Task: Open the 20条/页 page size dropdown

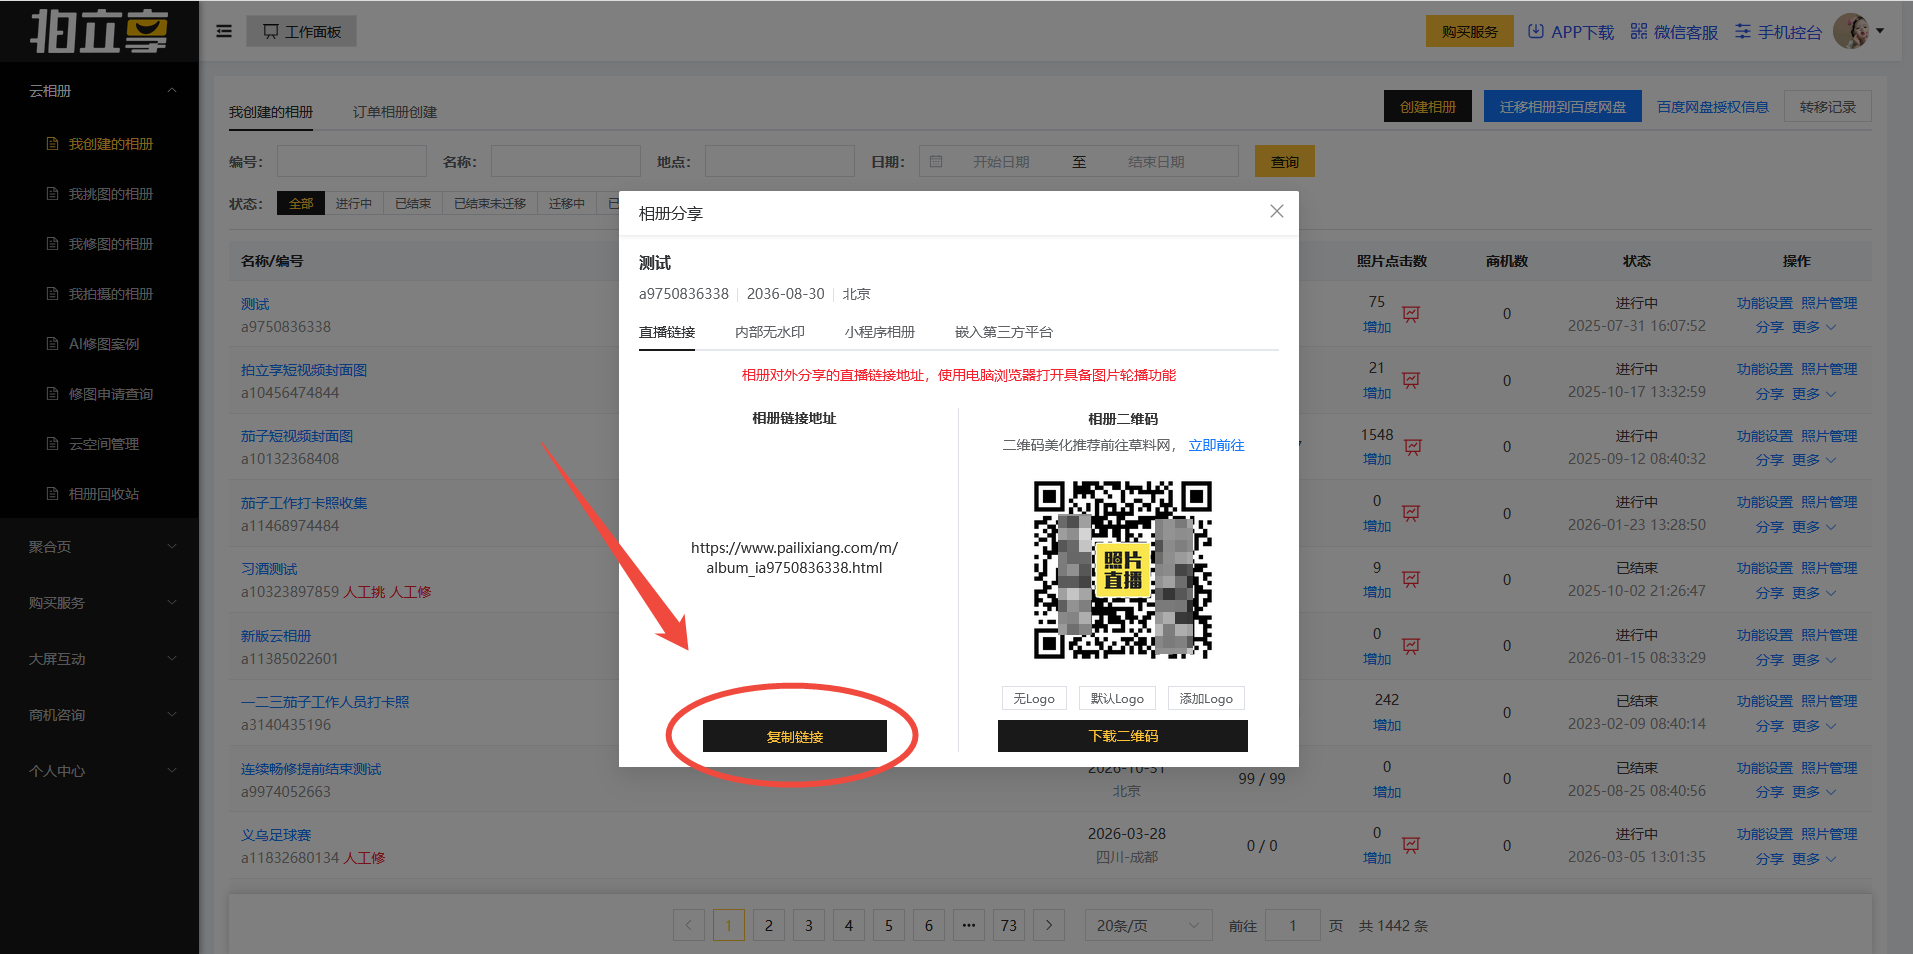Action: tap(1147, 925)
